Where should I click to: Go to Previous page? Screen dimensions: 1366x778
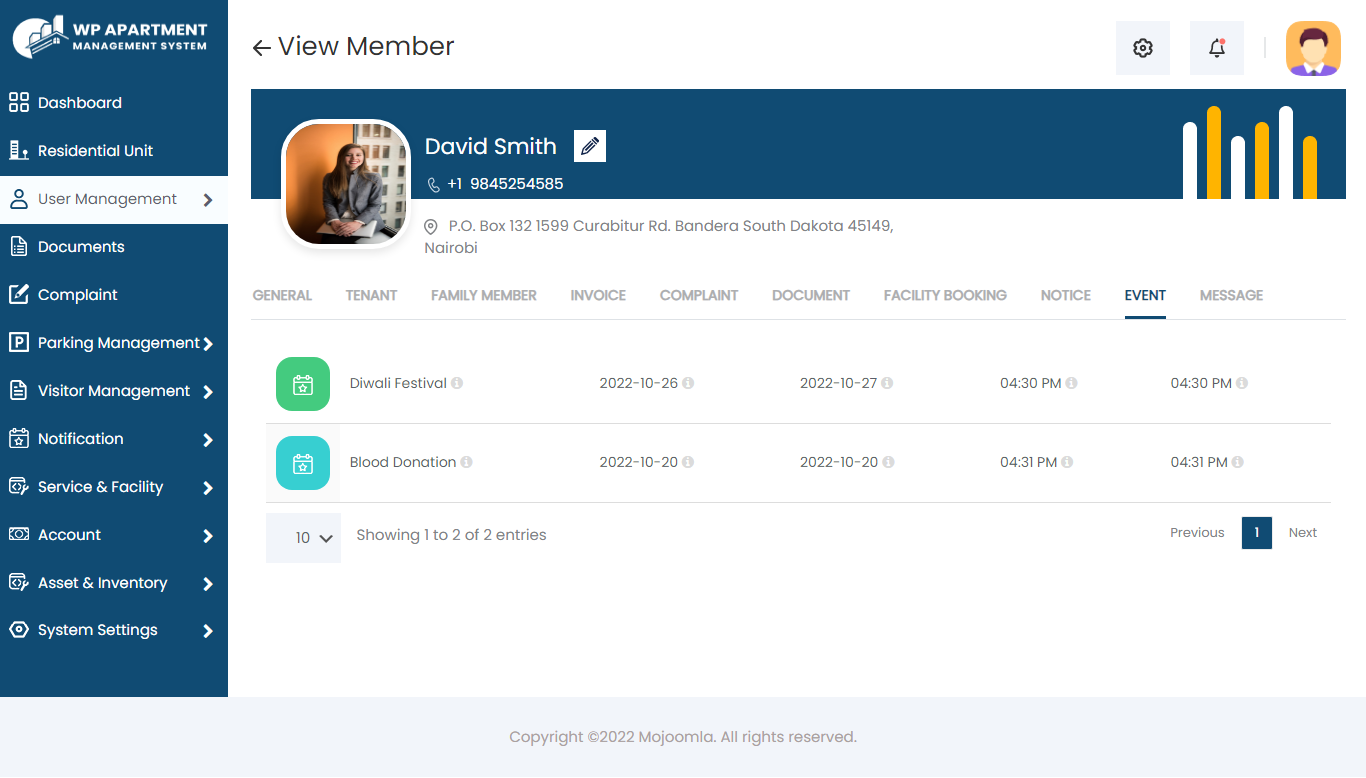click(x=1197, y=533)
